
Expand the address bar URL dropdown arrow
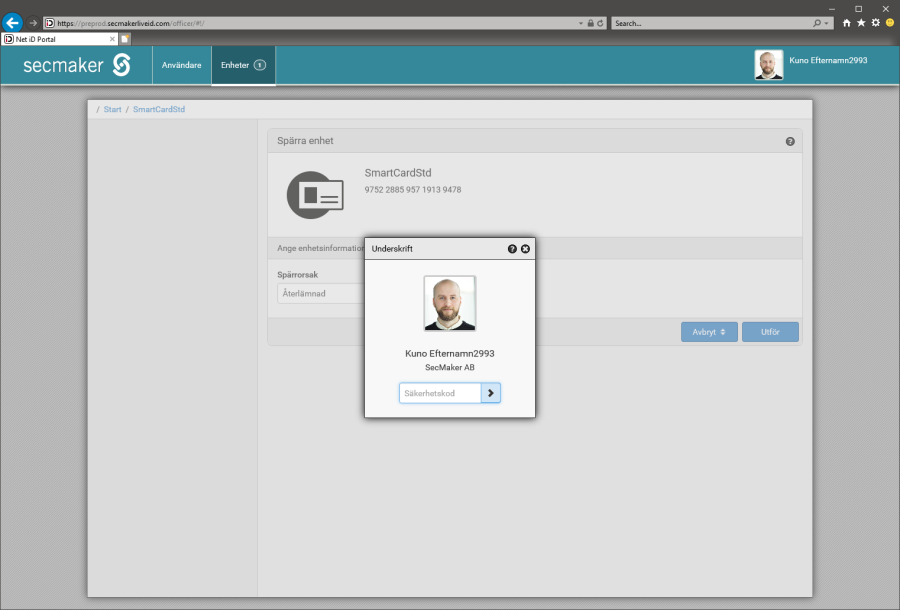click(x=581, y=22)
